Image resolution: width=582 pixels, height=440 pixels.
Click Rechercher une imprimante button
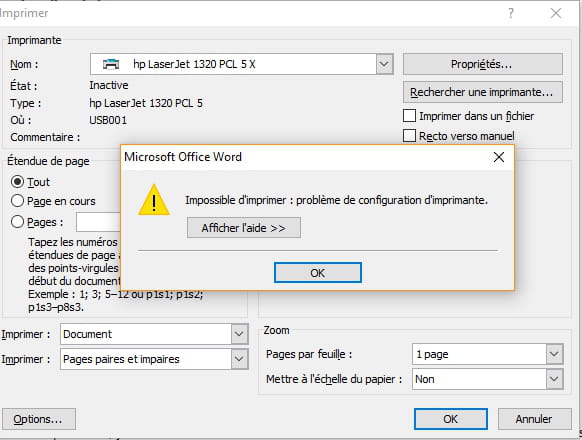[x=483, y=92]
